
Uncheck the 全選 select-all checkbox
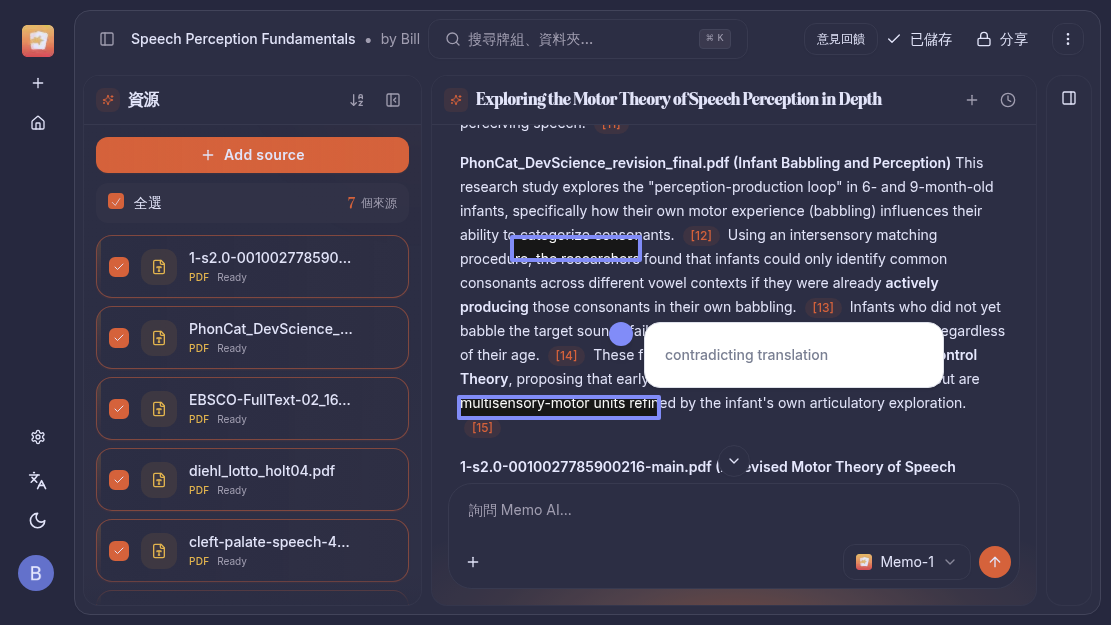pos(116,202)
